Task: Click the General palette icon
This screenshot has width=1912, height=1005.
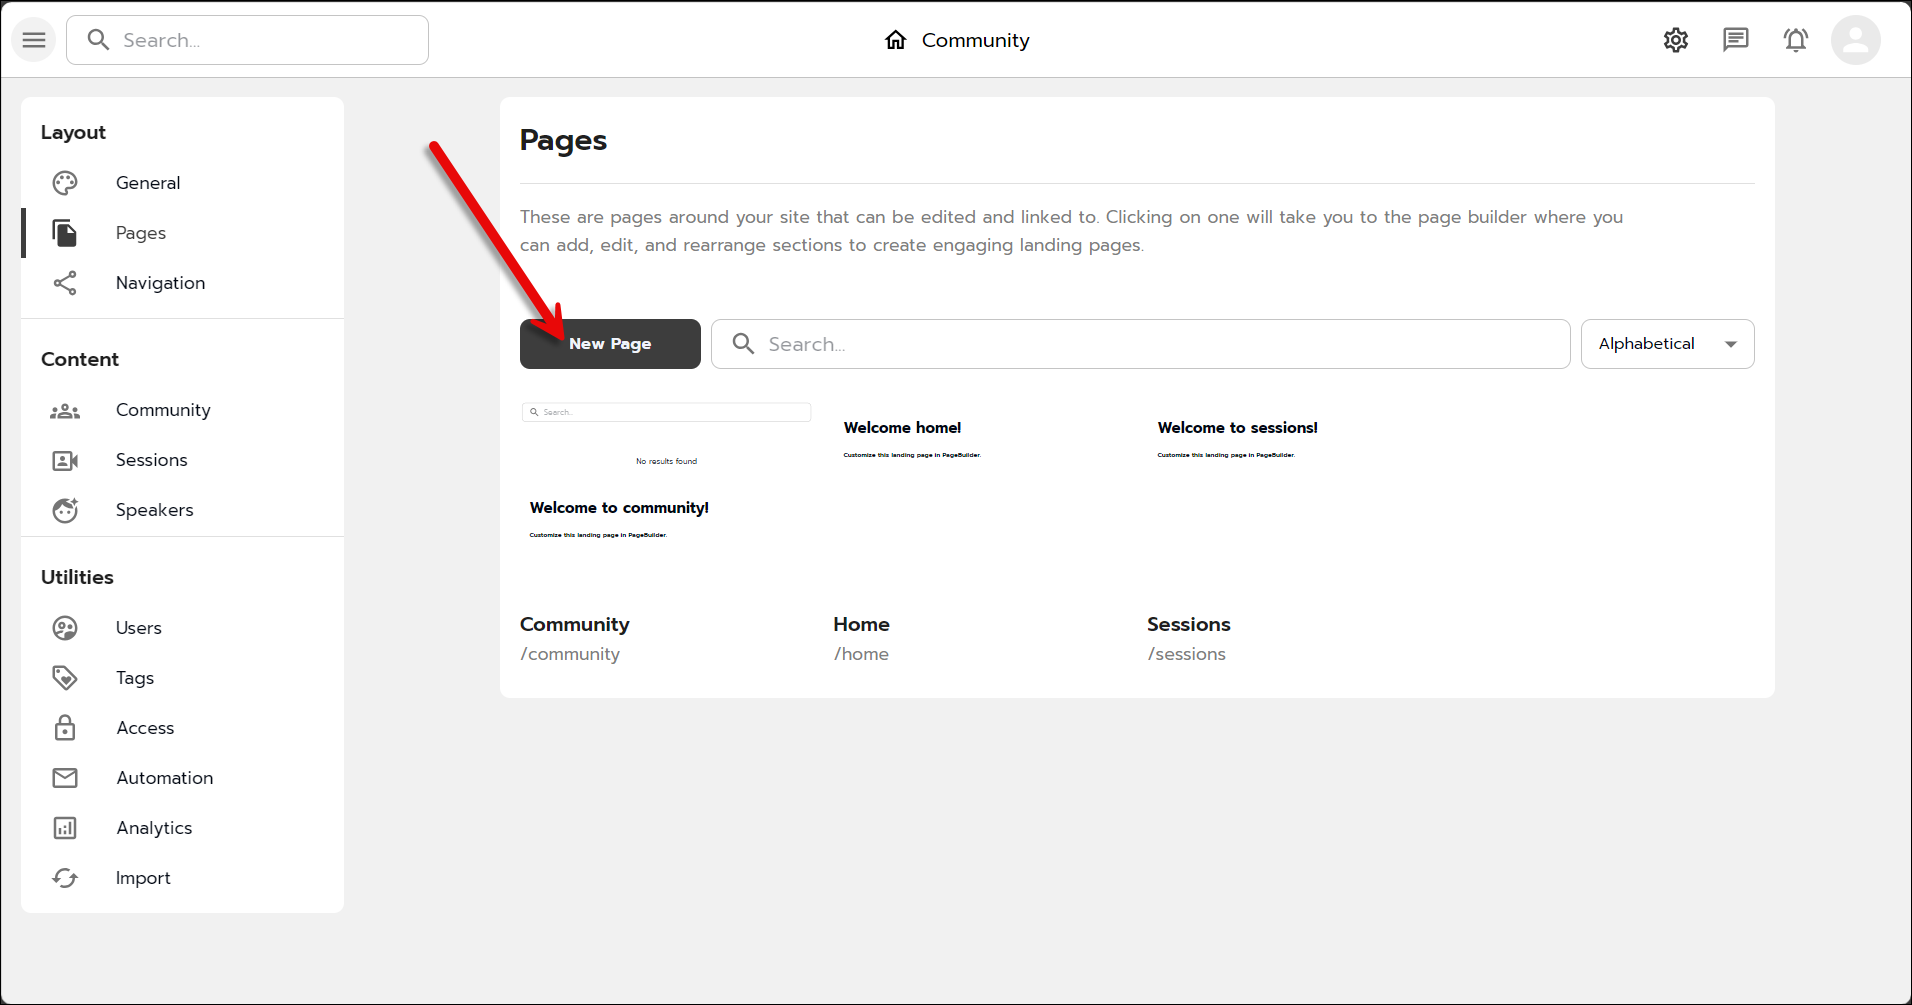Action: (x=65, y=183)
